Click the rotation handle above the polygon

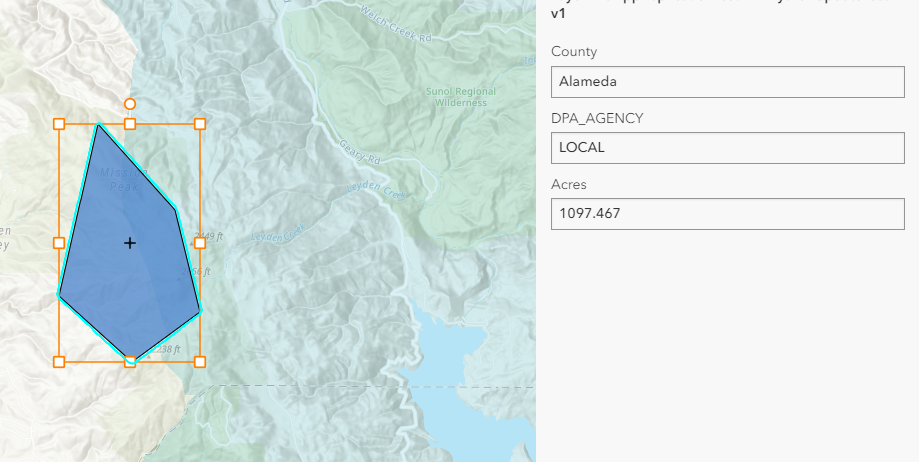pos(130,103)
